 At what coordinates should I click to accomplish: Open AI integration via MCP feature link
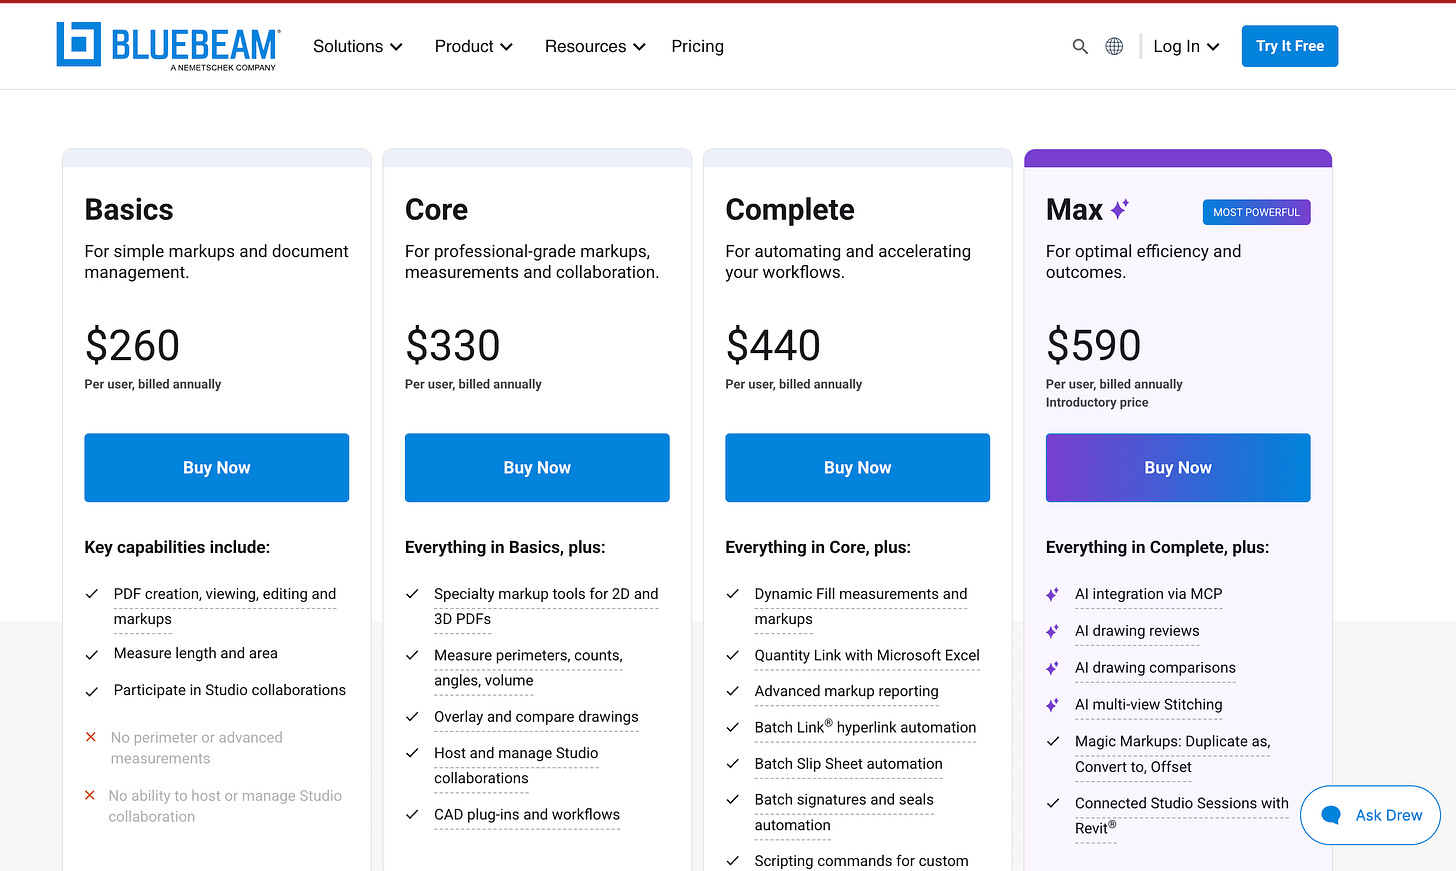[1148, 594]
